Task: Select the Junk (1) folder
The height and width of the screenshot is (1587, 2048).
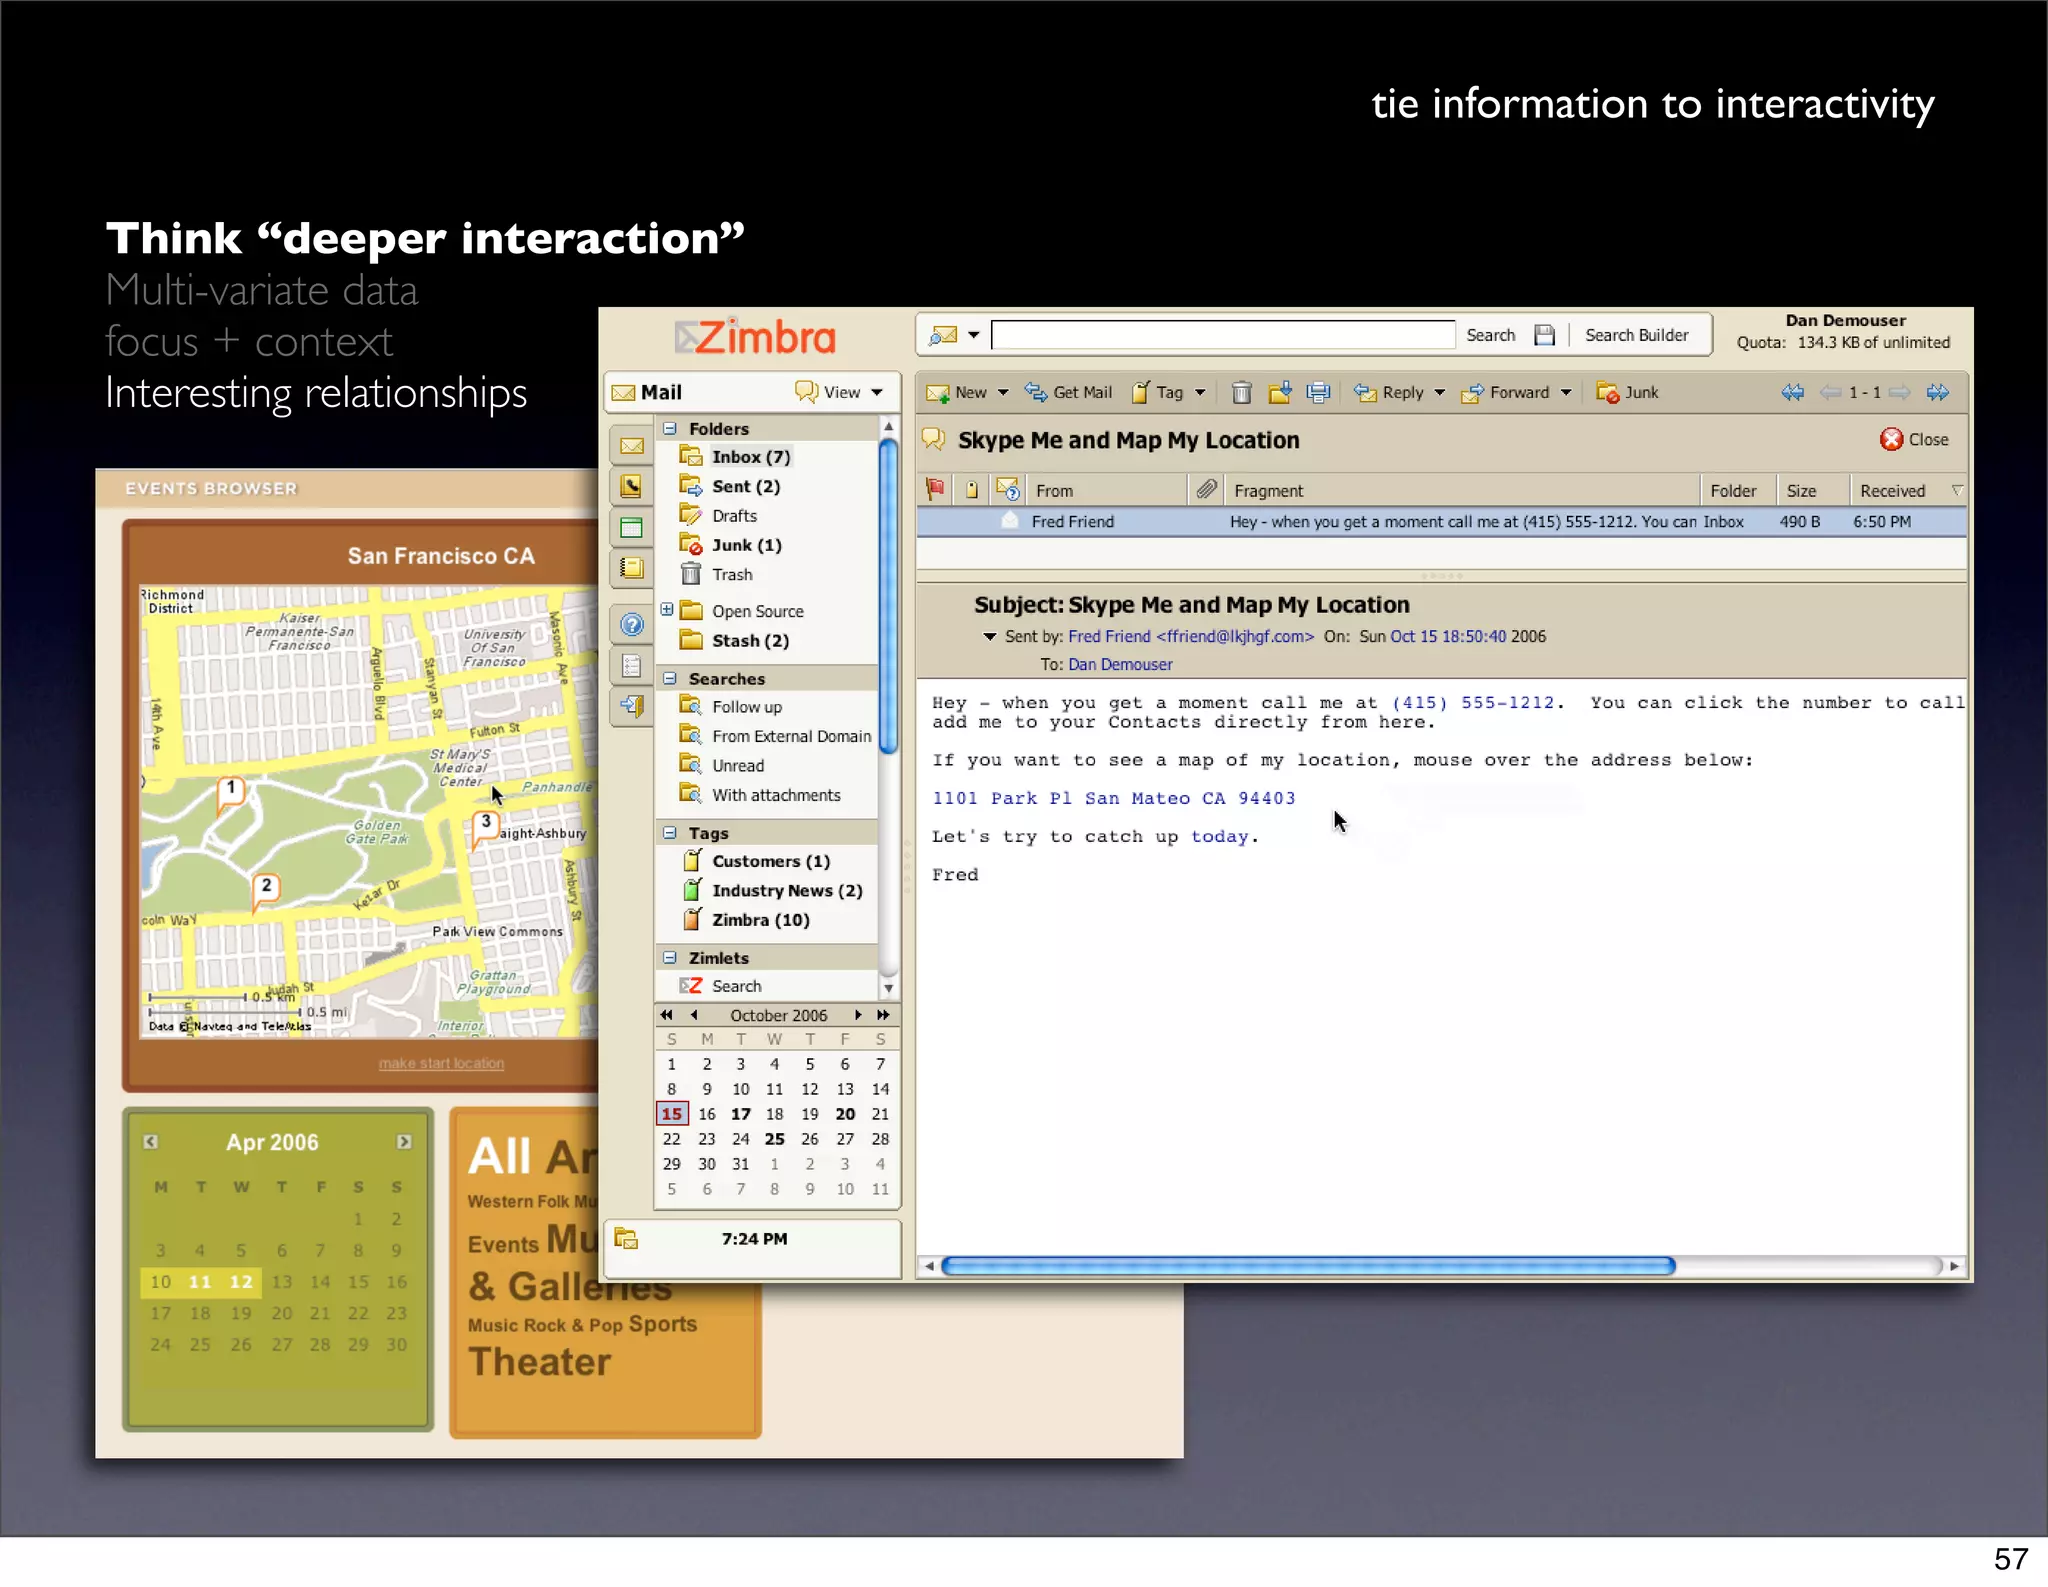Action: pyautogui.click(x=746, y=545)
